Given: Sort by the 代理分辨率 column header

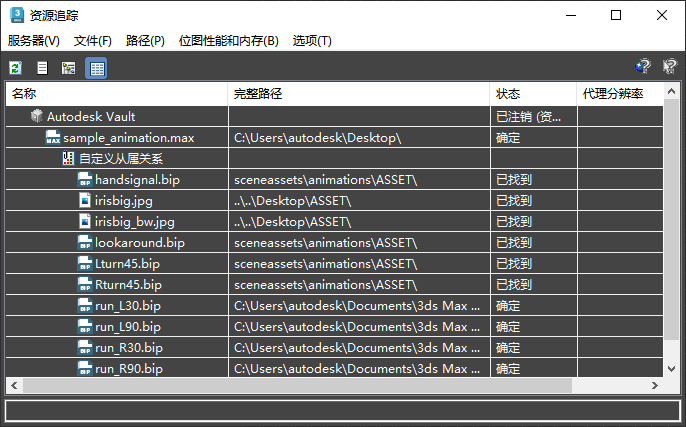Looking at the screenshot, I should pos(620,94).
